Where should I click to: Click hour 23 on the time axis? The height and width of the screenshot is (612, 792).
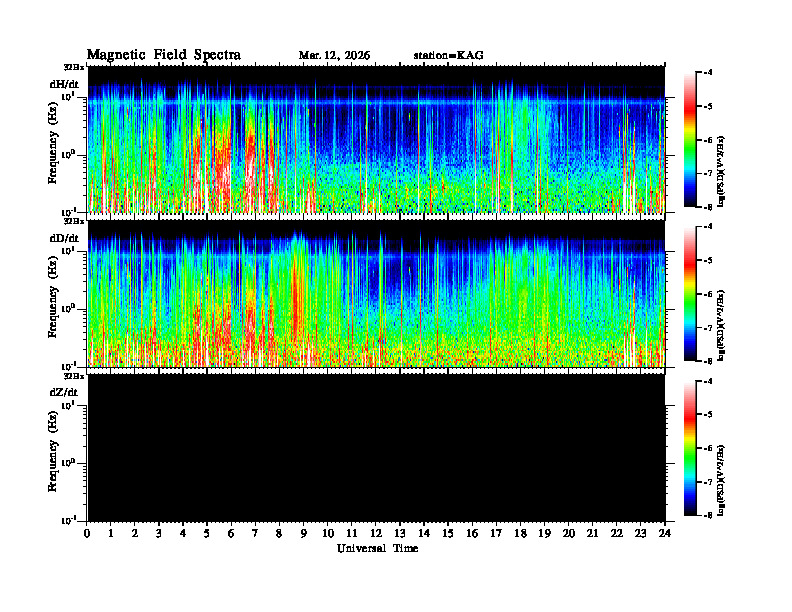[x=641, y=533]
